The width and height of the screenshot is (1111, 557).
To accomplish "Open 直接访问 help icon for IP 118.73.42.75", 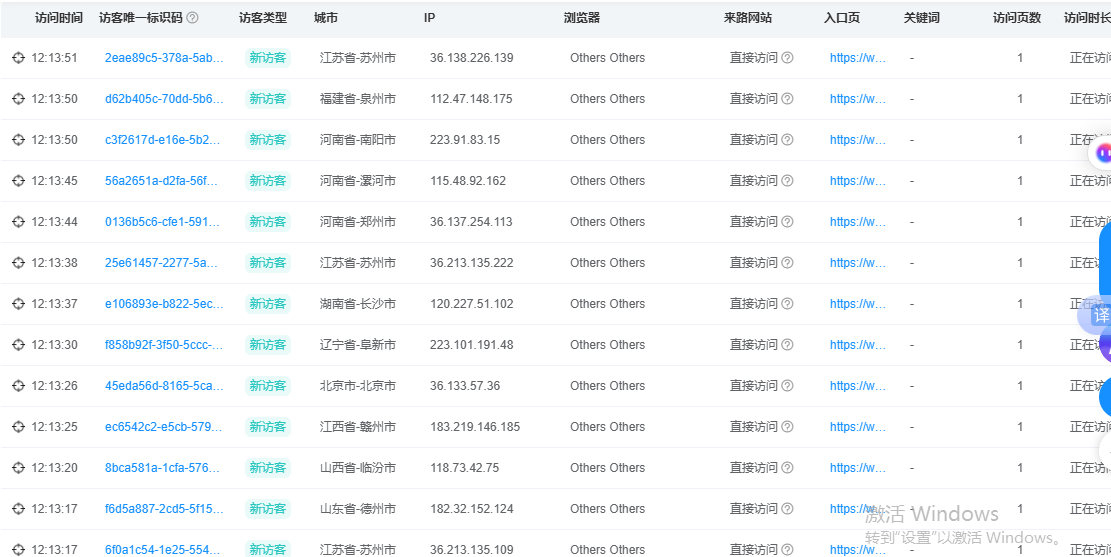I will 787,468.
